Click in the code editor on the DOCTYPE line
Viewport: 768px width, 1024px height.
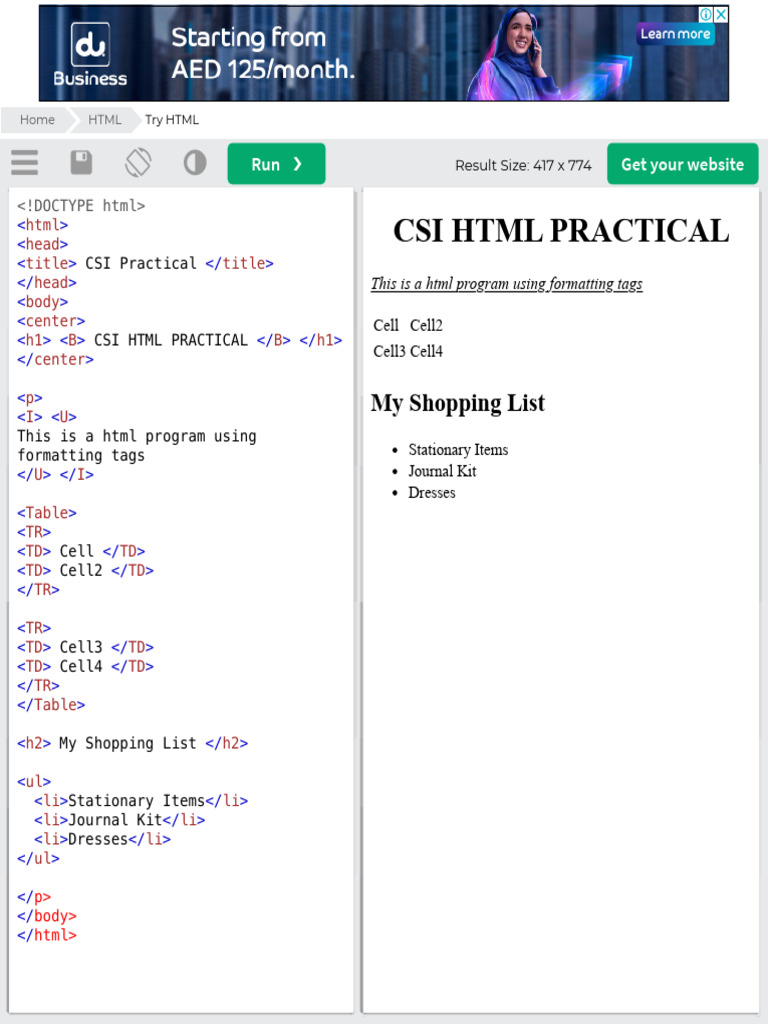81,206
